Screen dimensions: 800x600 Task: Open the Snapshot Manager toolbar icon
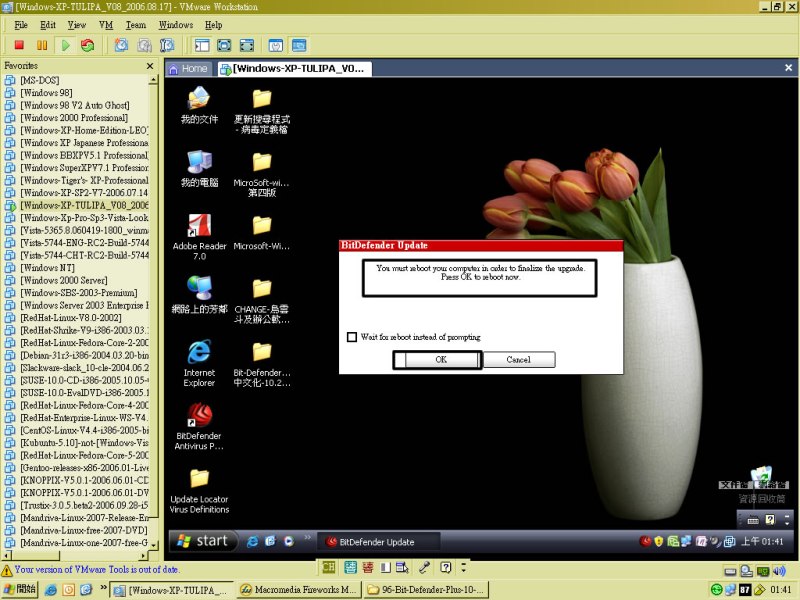(167, 45)
